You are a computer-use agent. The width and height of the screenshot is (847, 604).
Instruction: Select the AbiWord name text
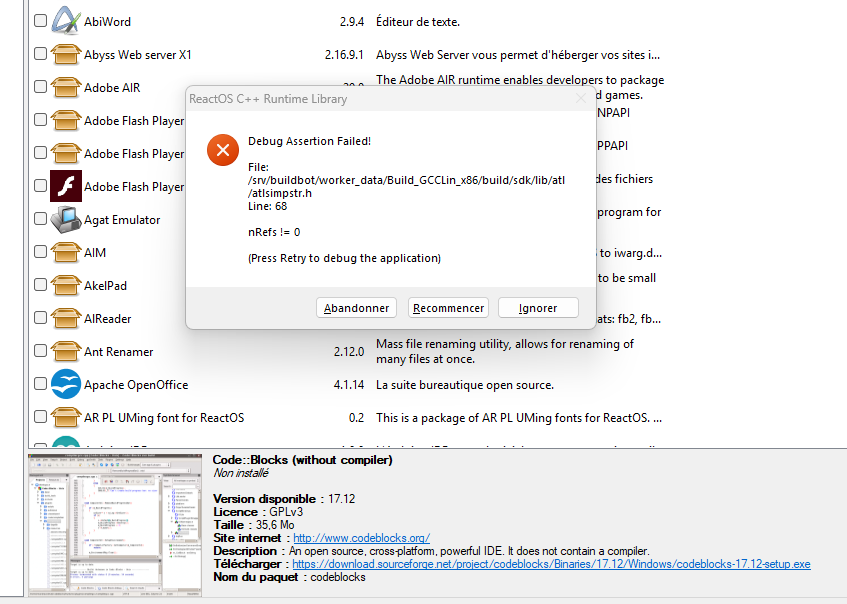coord(107,22)
